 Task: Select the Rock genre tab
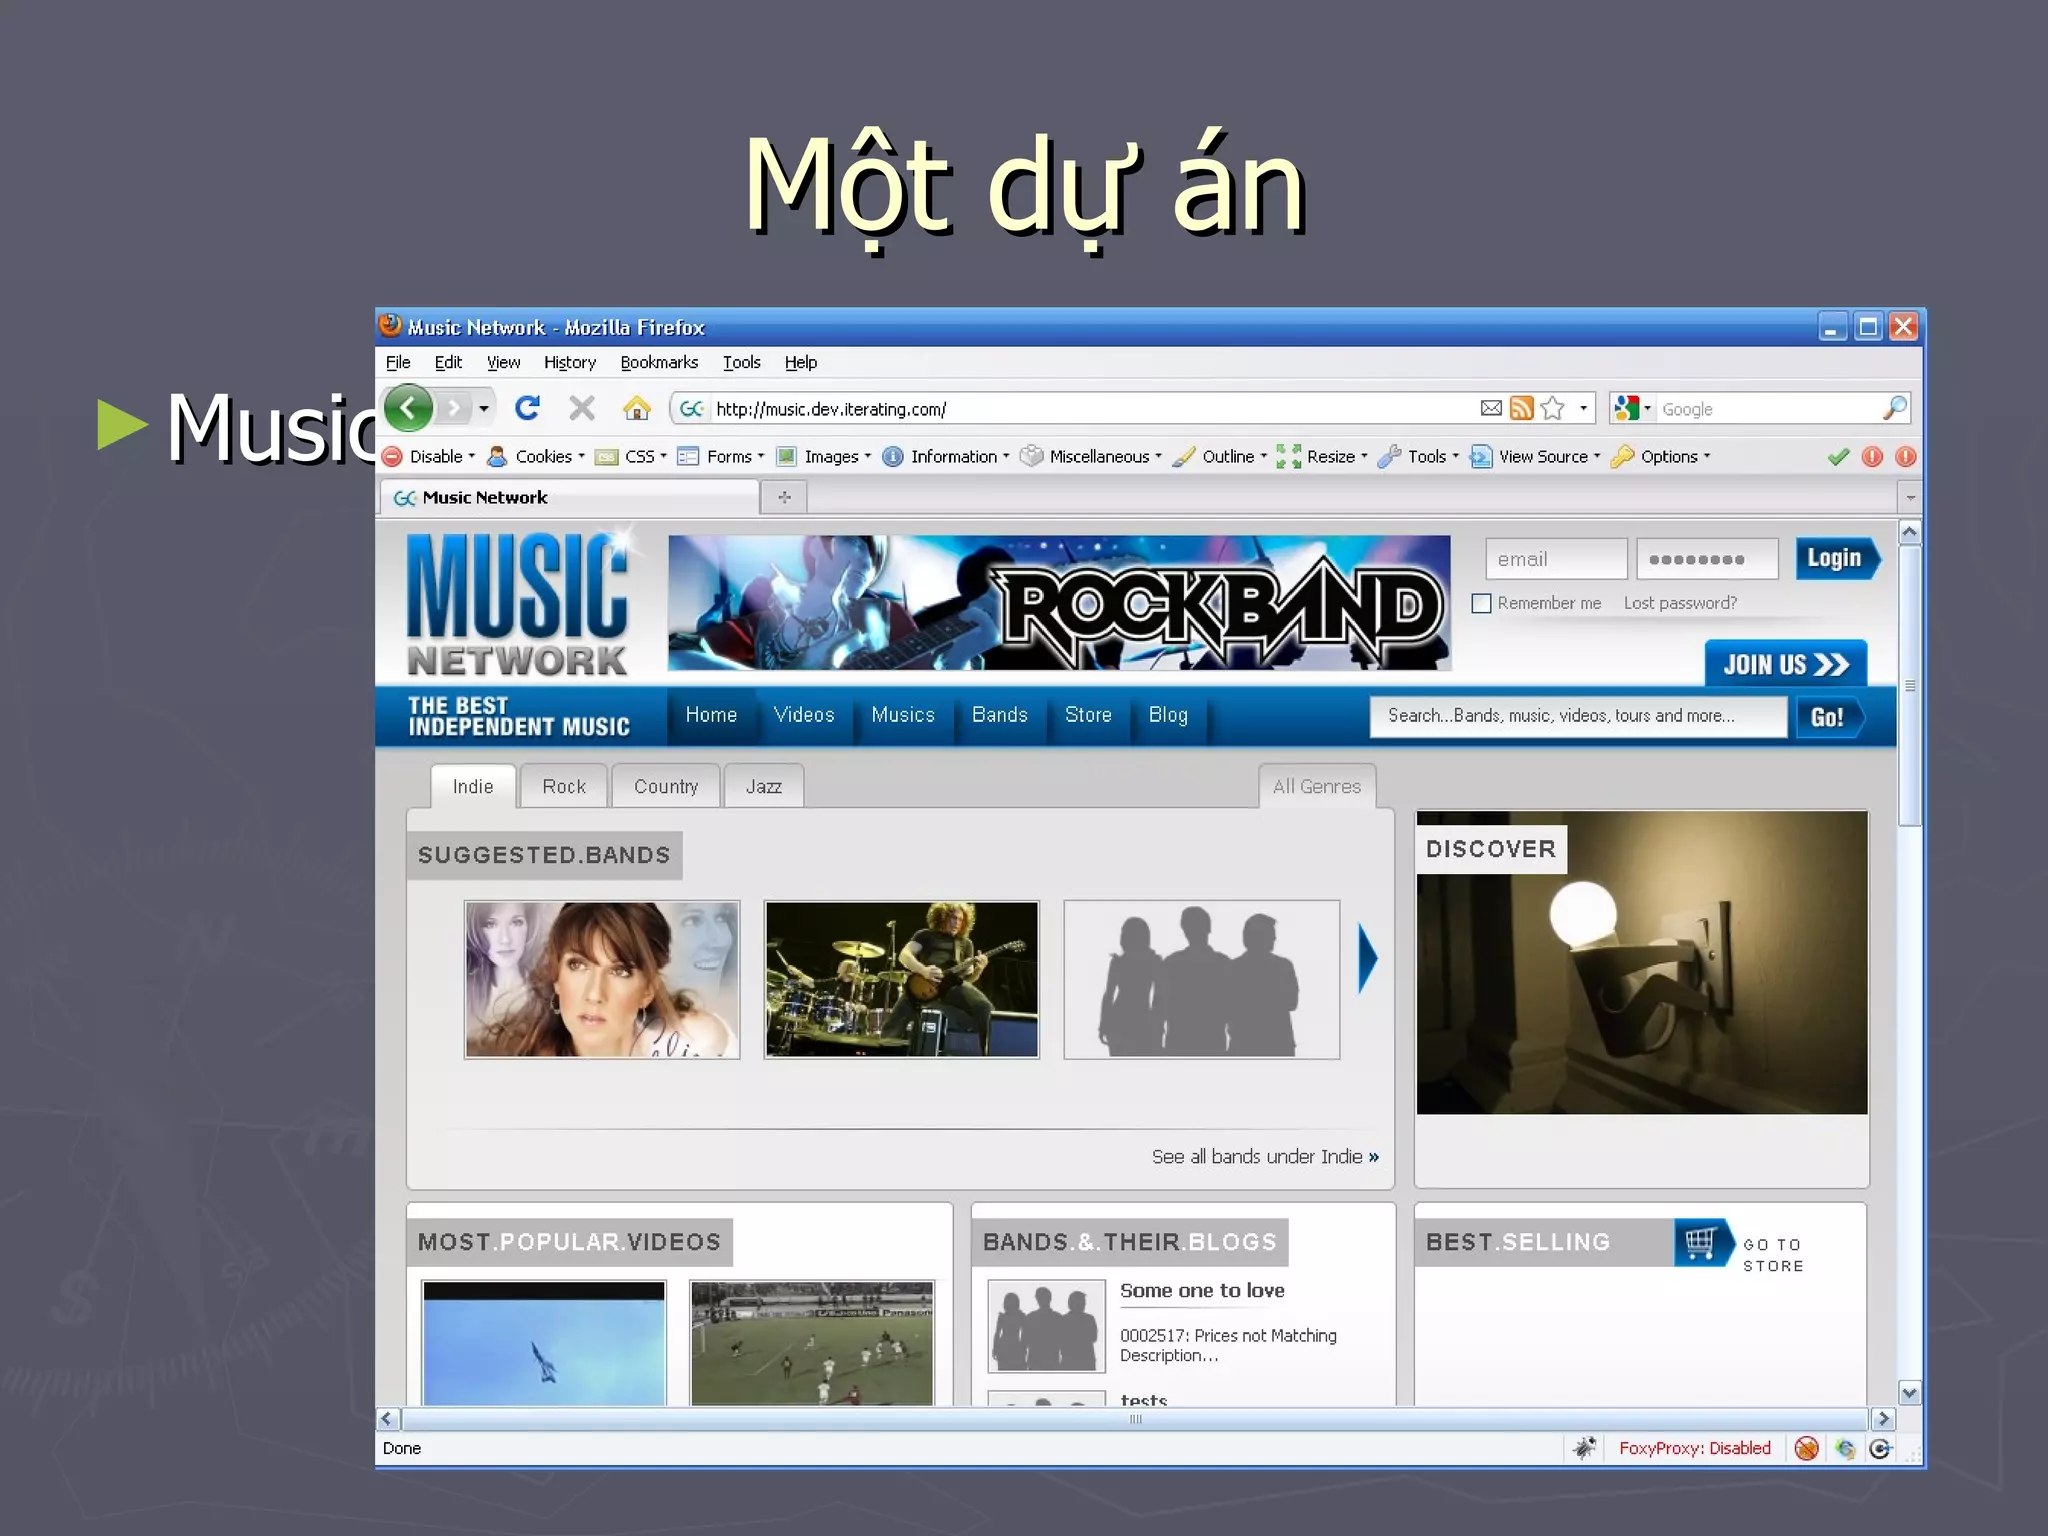(564, 786)
